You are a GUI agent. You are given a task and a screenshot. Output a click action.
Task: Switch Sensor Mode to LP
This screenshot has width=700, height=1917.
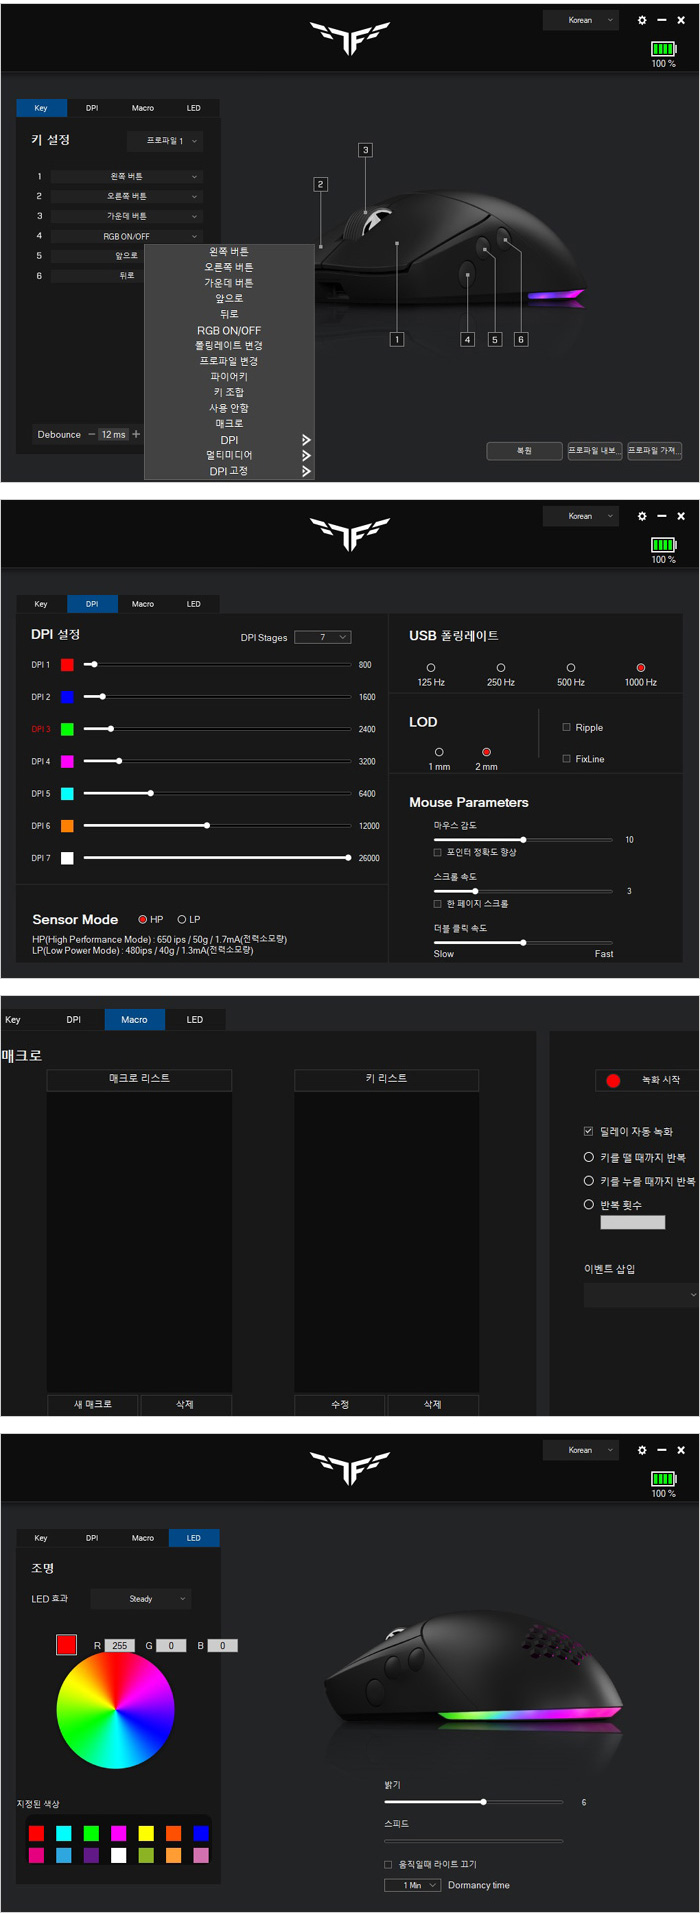click(182, 919)
